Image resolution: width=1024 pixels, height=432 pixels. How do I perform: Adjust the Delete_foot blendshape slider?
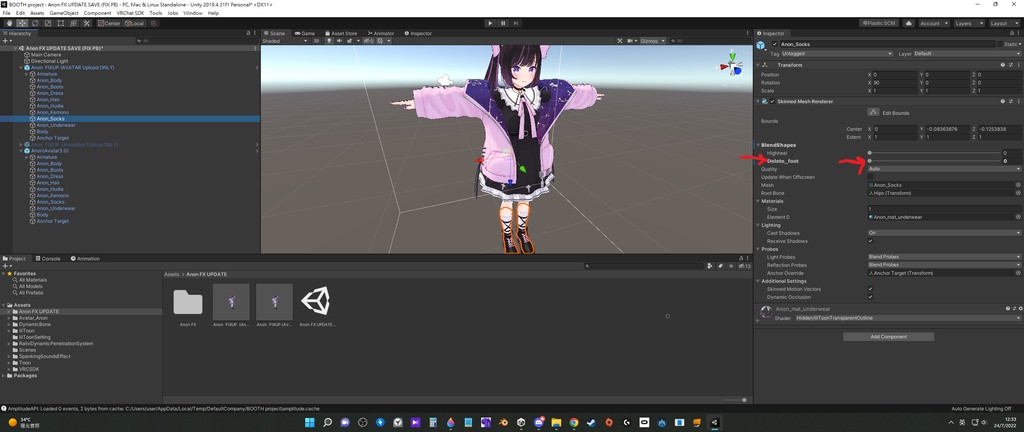[933, 161]
